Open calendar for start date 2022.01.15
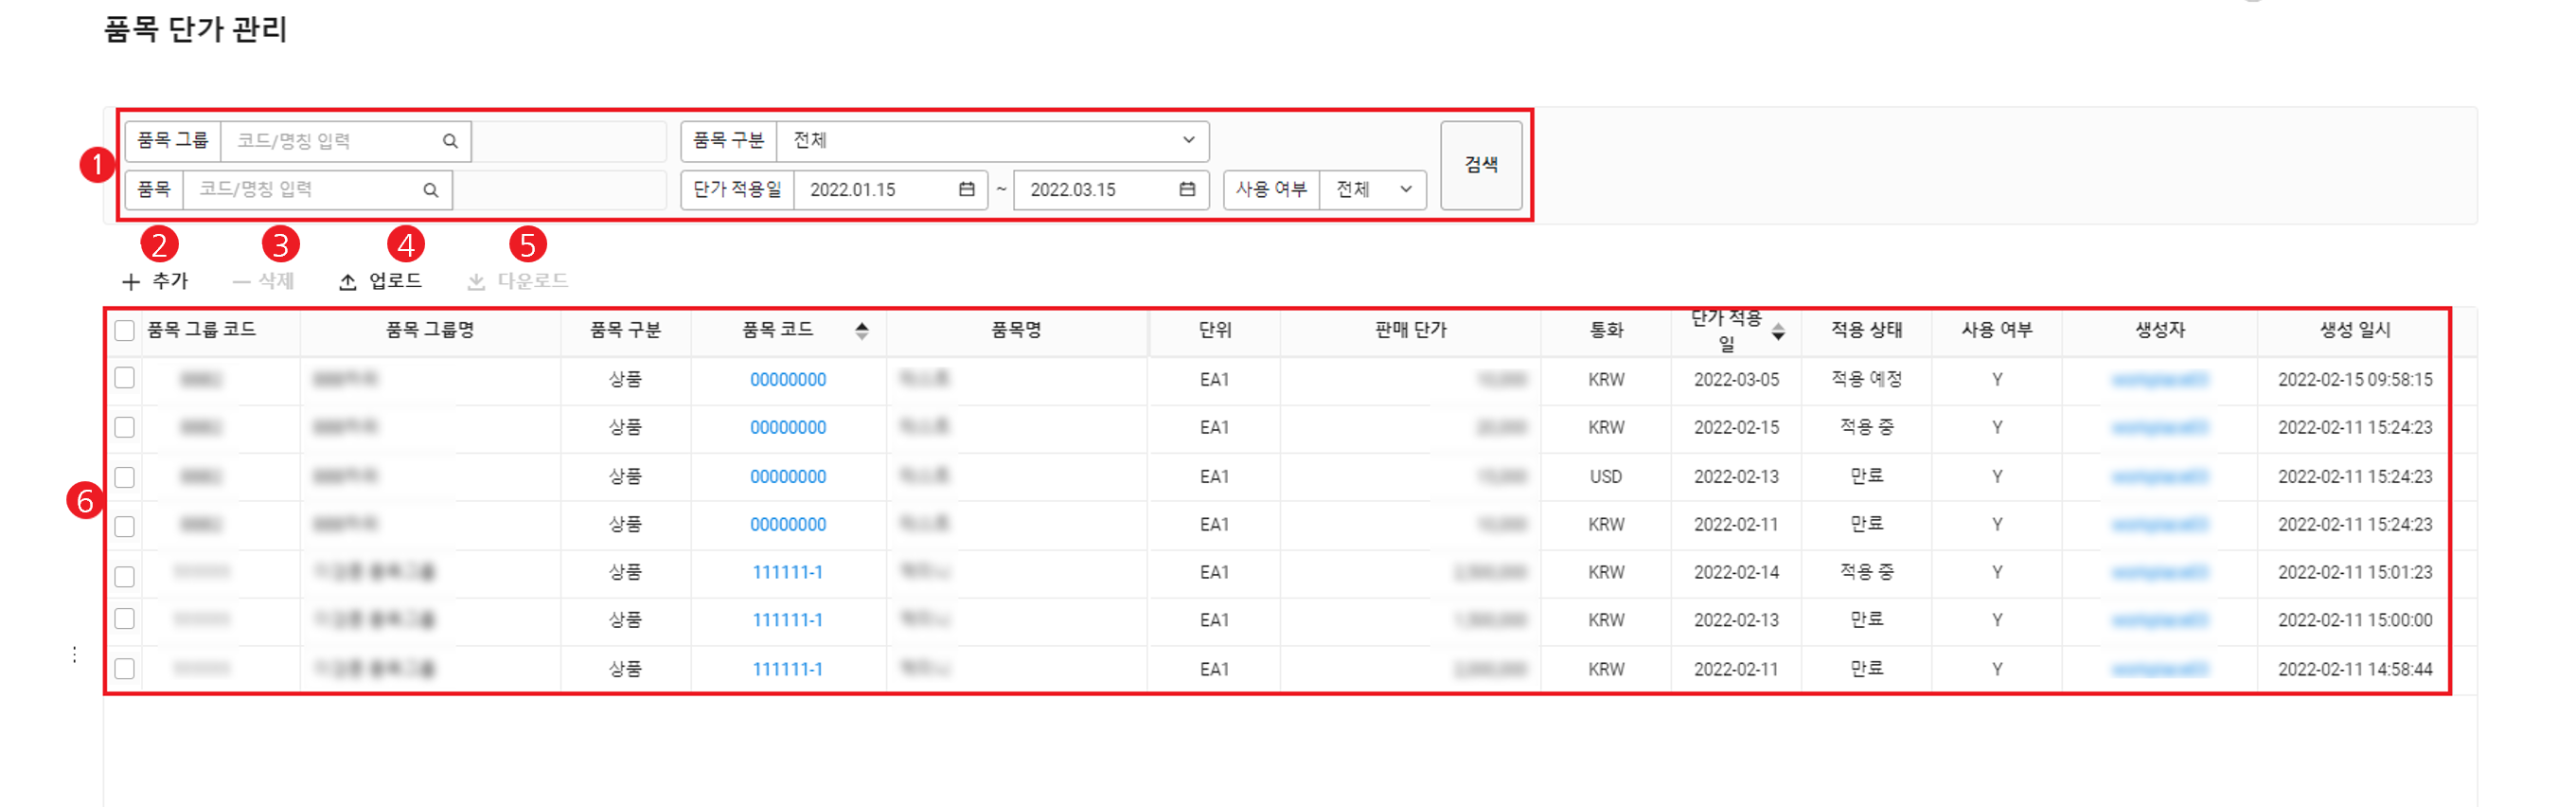Screen dimensions: 2576x807 [x=966, y=189]
